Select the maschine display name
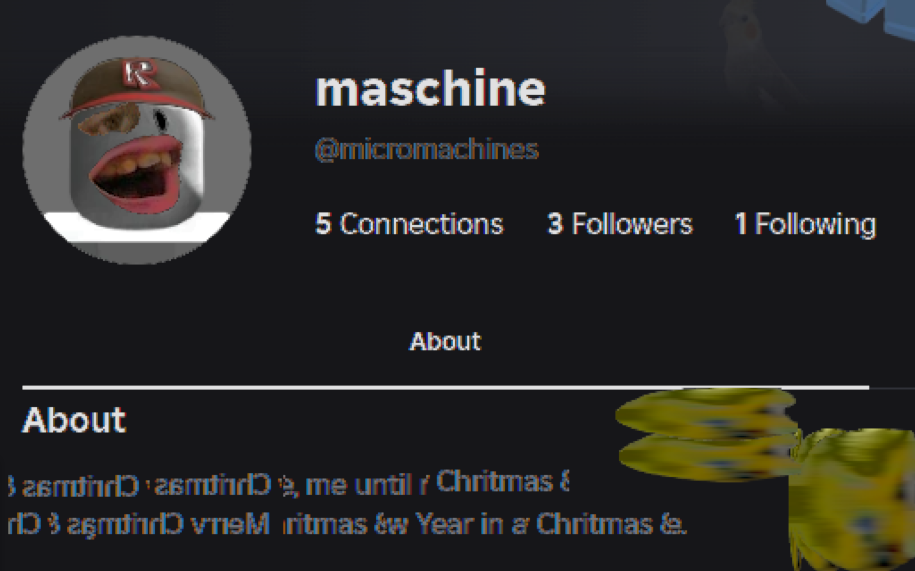915x571 pixels. [x=430, y=89]
